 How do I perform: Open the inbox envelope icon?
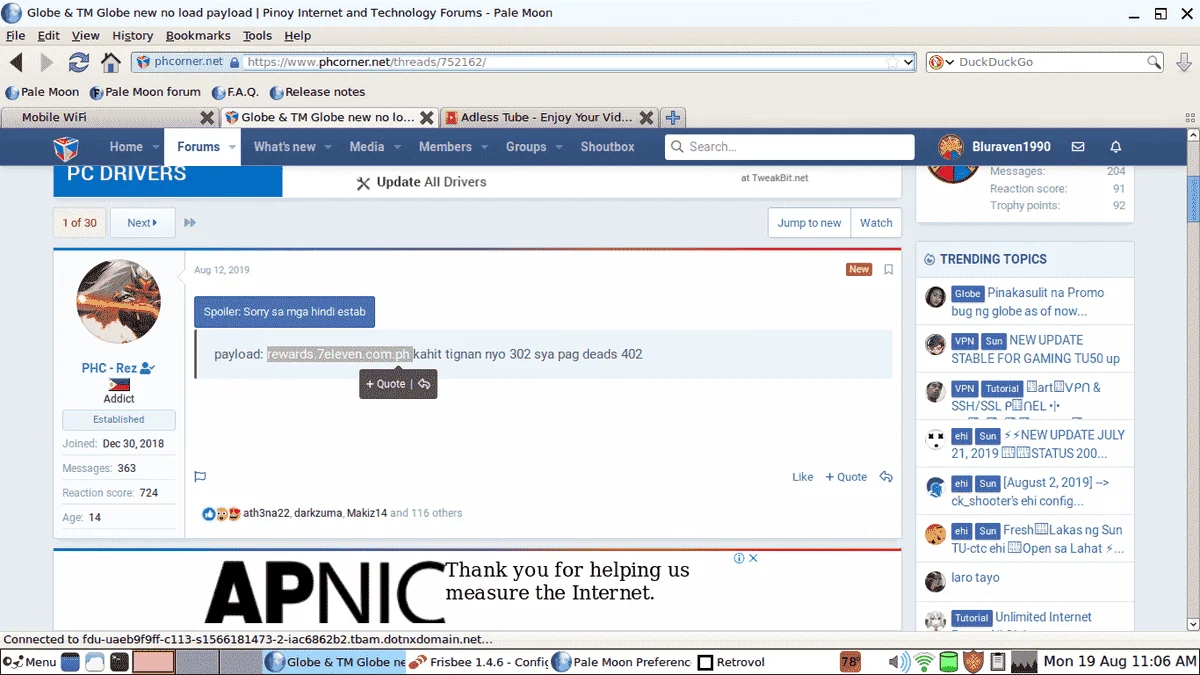tap(1078, 147)
